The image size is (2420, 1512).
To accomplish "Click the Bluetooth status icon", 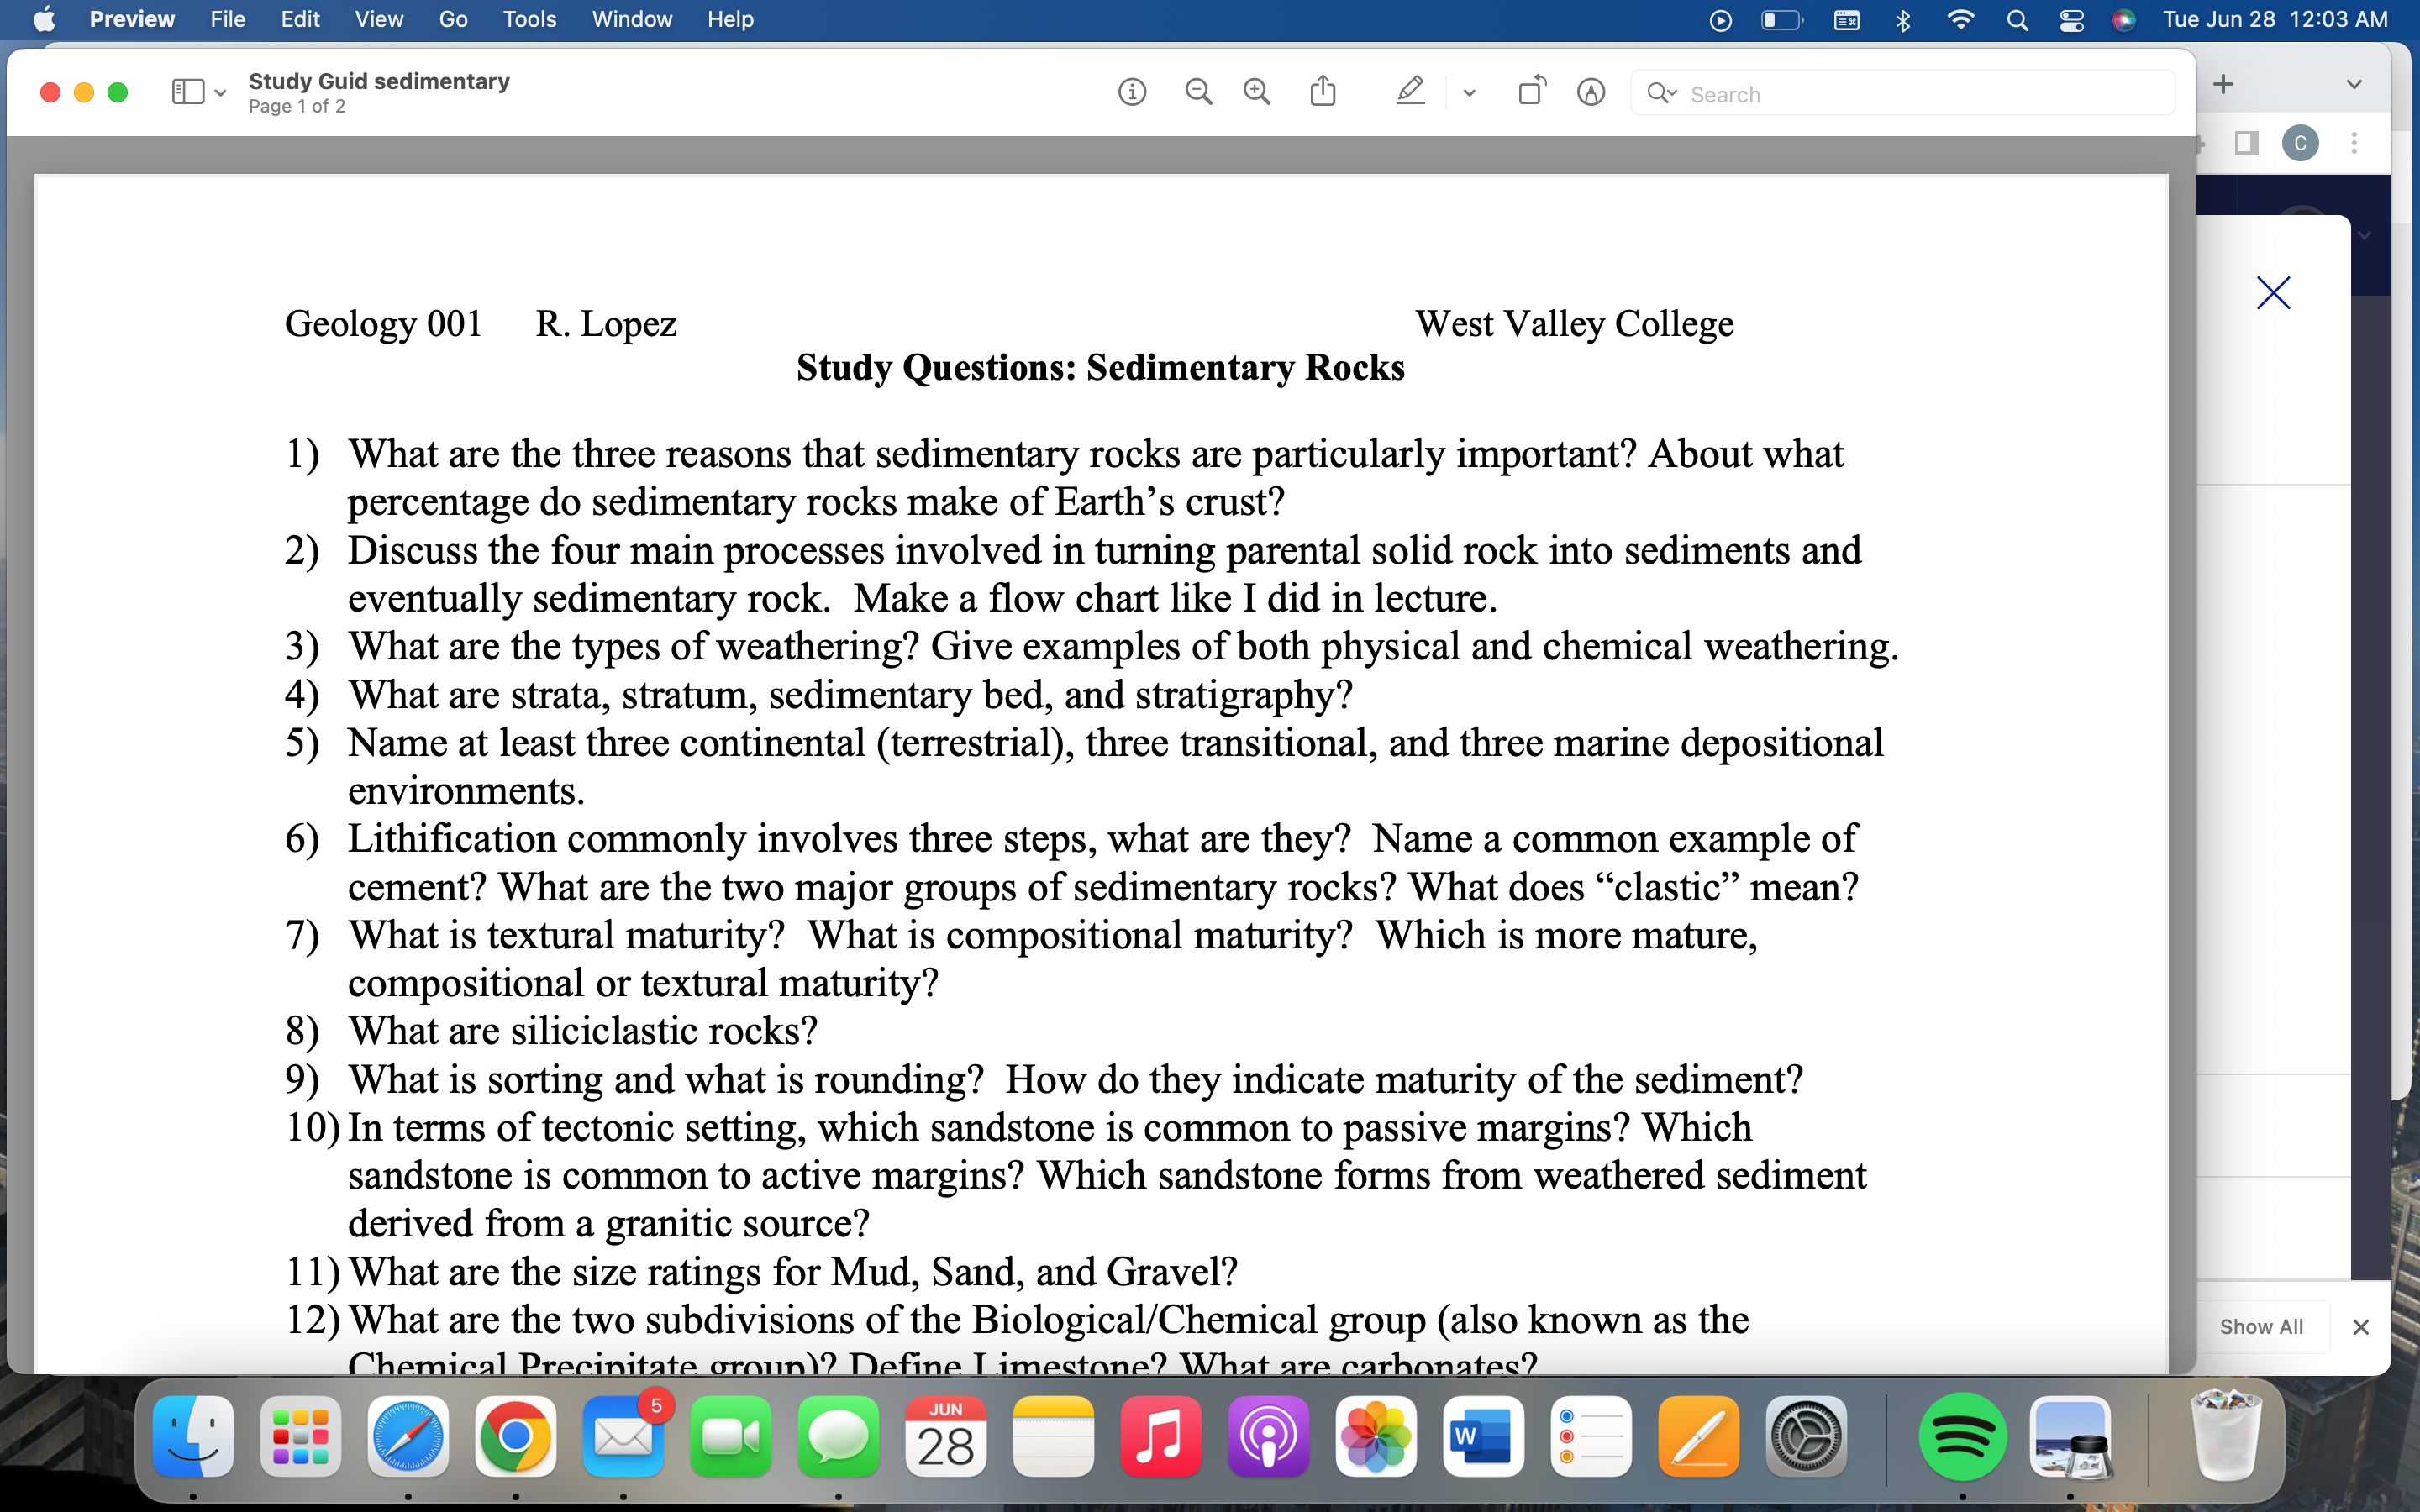I will click(1902, 20).
